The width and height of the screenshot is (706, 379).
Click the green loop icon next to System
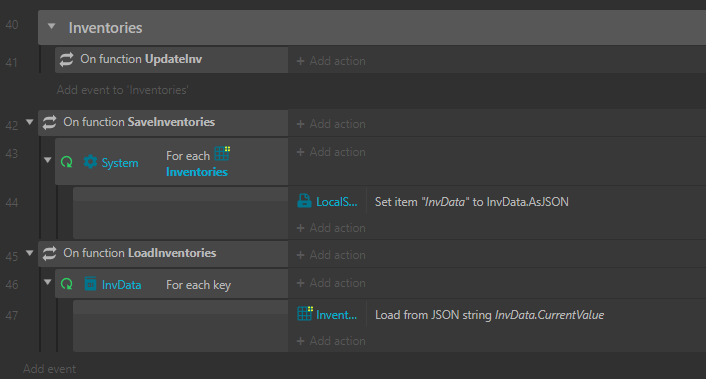click(x=67, y=162)
